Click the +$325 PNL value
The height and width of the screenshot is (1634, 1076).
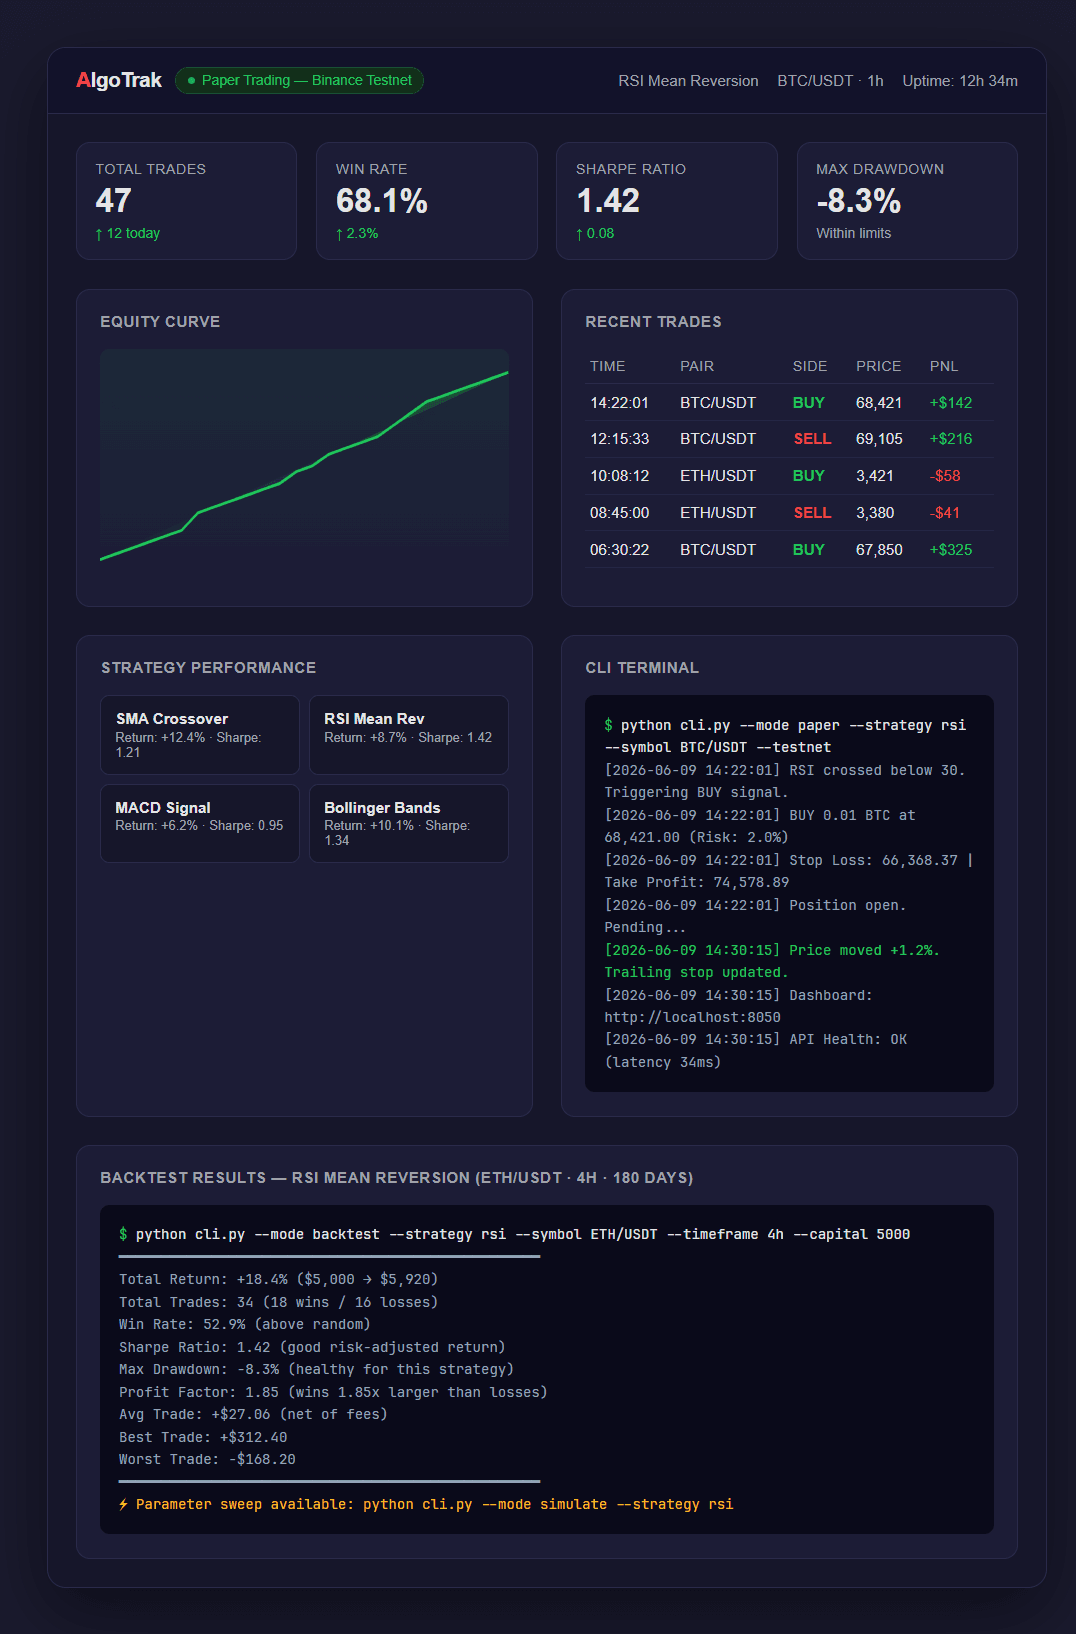click(x=951, y=550)
